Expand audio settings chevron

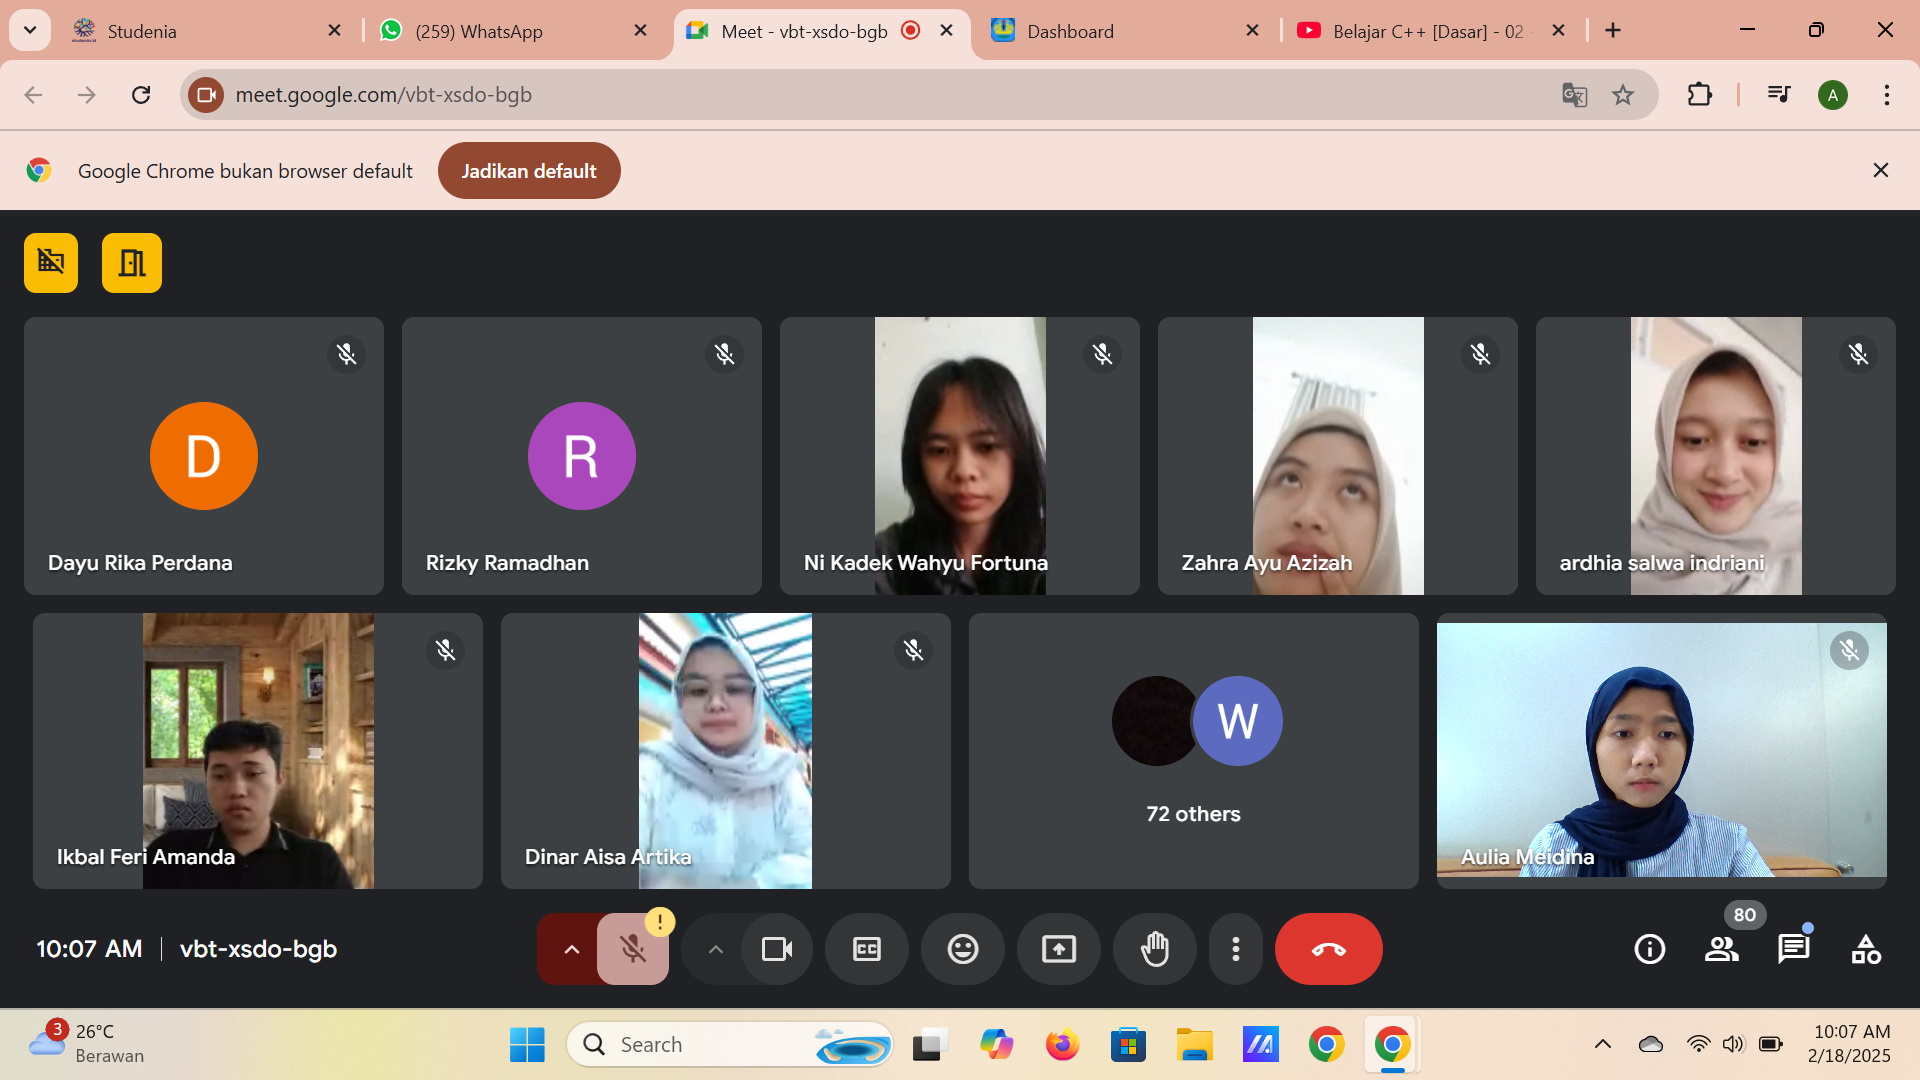571,949
